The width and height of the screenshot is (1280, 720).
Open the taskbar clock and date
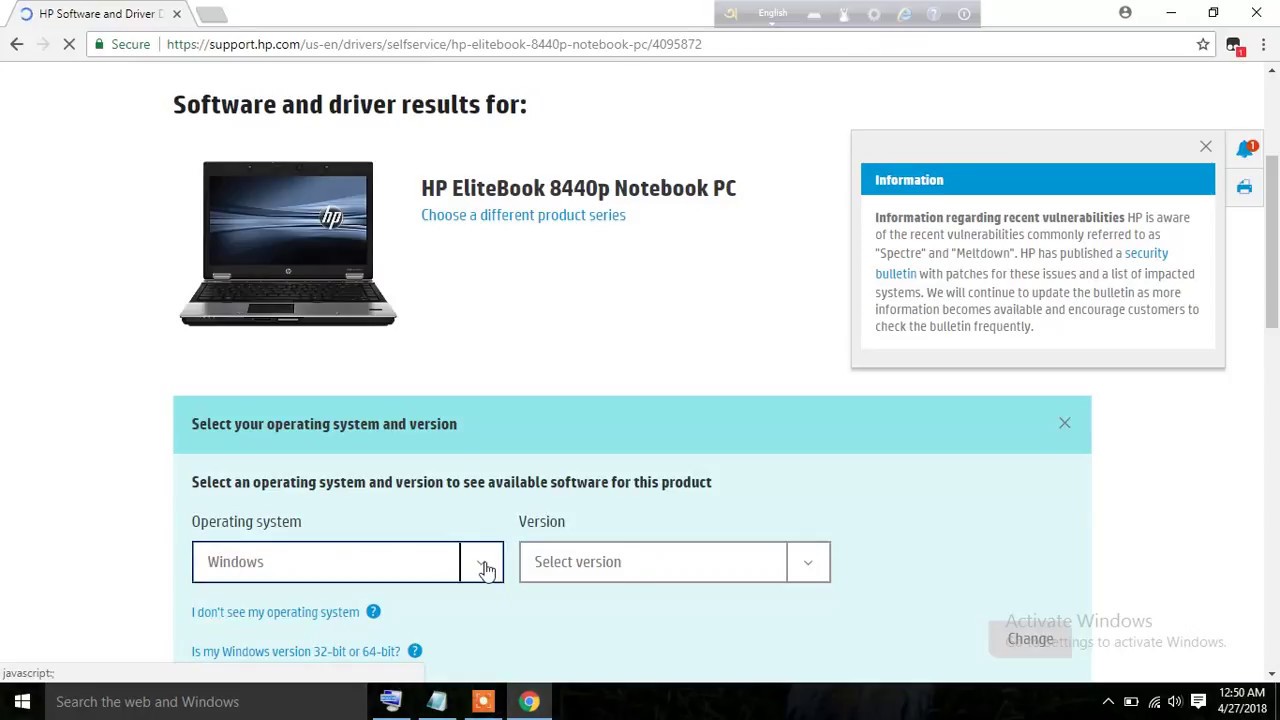click(x=1242, y=701)
